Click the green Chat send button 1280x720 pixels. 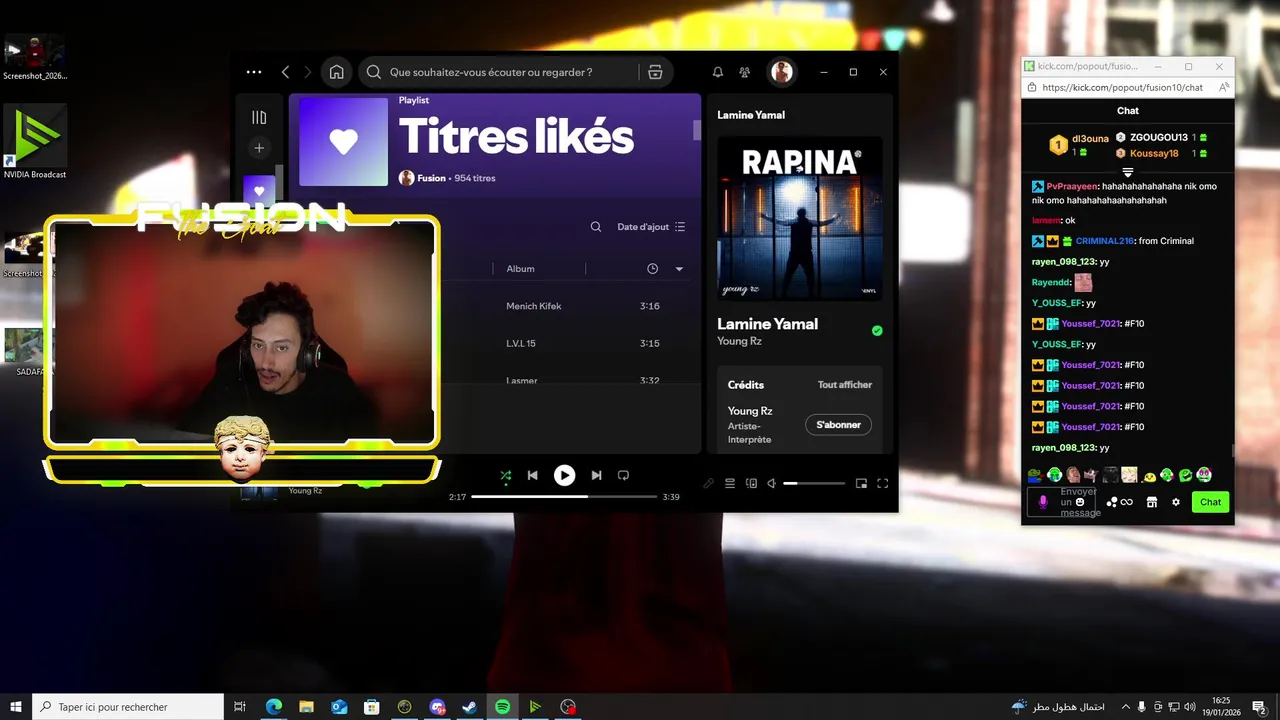point(1210,502)
